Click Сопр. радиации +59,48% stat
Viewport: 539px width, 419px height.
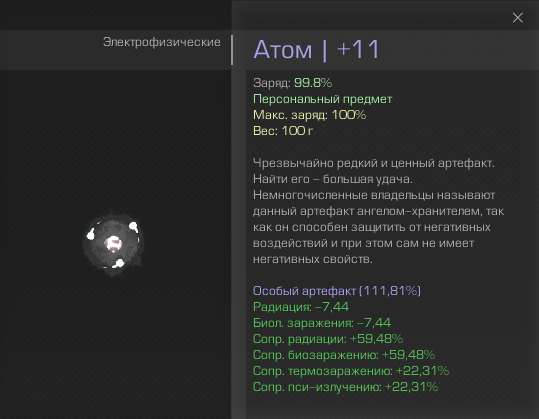328,339
